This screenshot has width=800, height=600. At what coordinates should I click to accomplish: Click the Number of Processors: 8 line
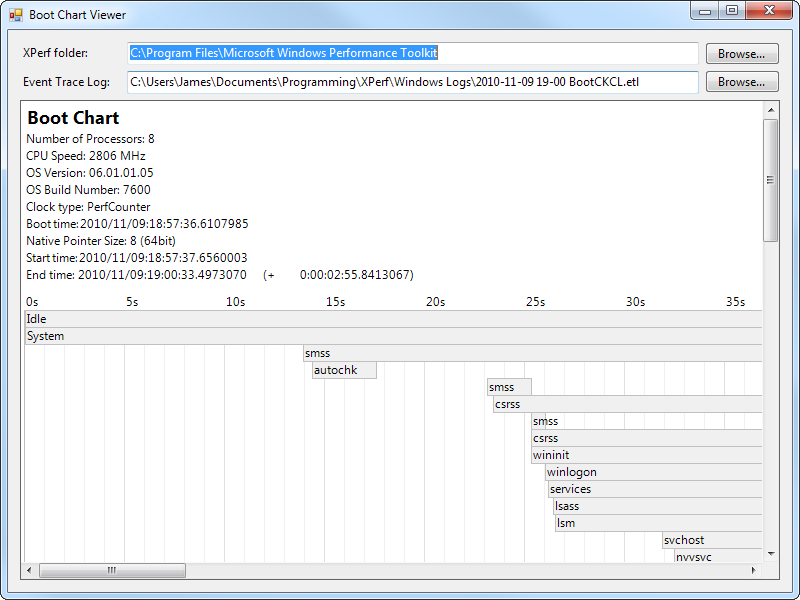tap(90, 139)
